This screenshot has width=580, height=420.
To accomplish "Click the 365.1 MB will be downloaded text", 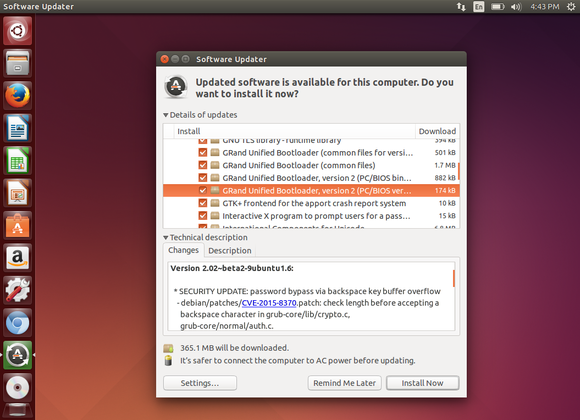I will [x=235, y=348].
